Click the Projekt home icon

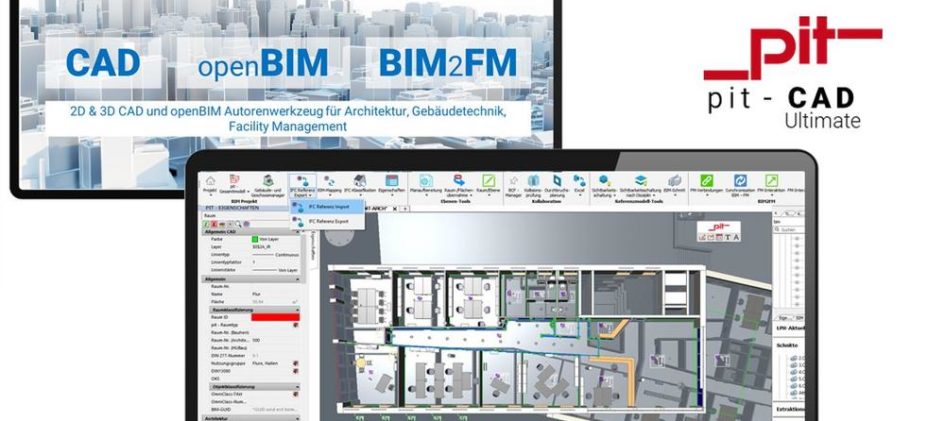pos(210,180)
